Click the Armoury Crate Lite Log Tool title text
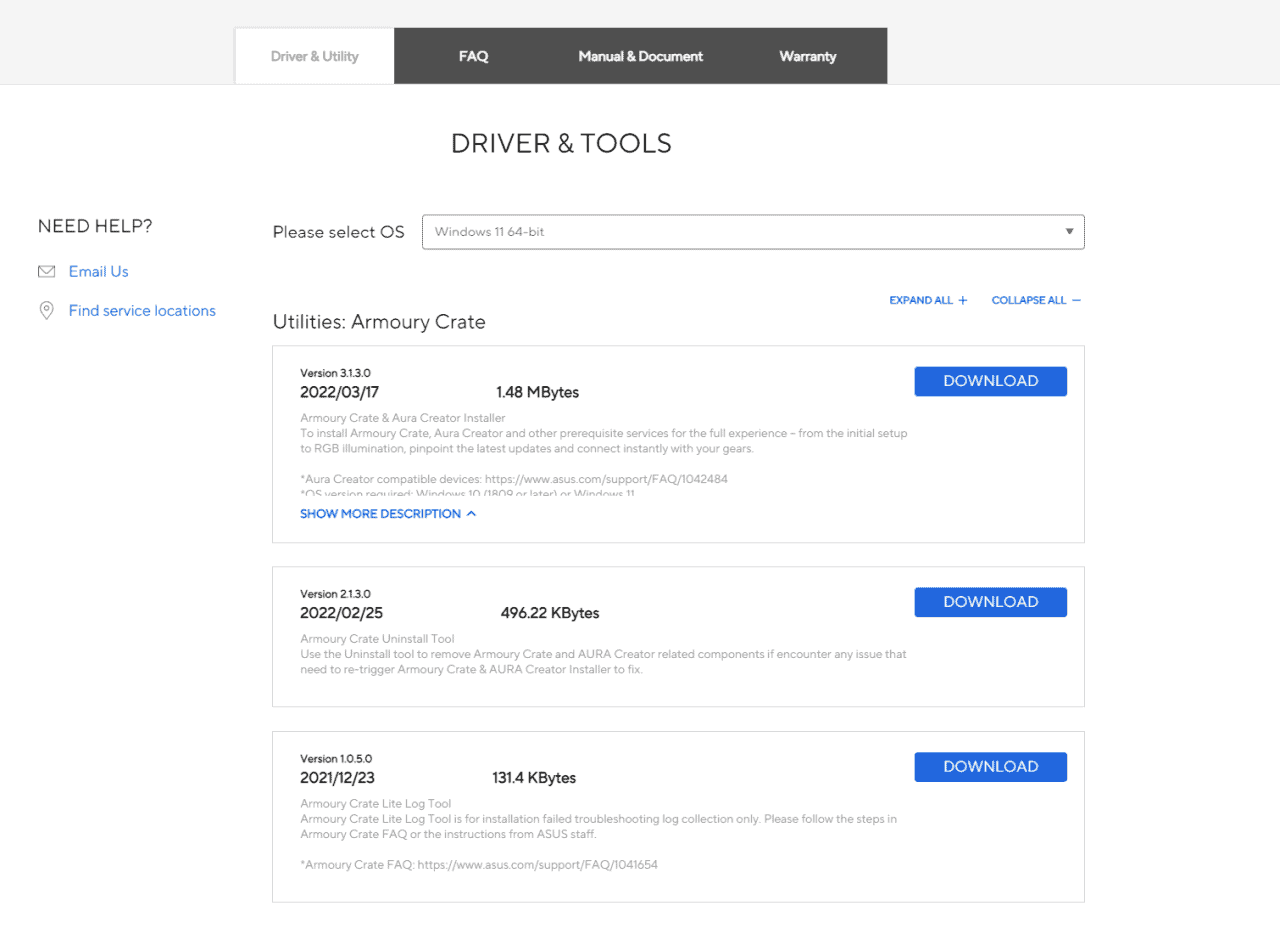1280x945 pixels. tap(375, 803)
